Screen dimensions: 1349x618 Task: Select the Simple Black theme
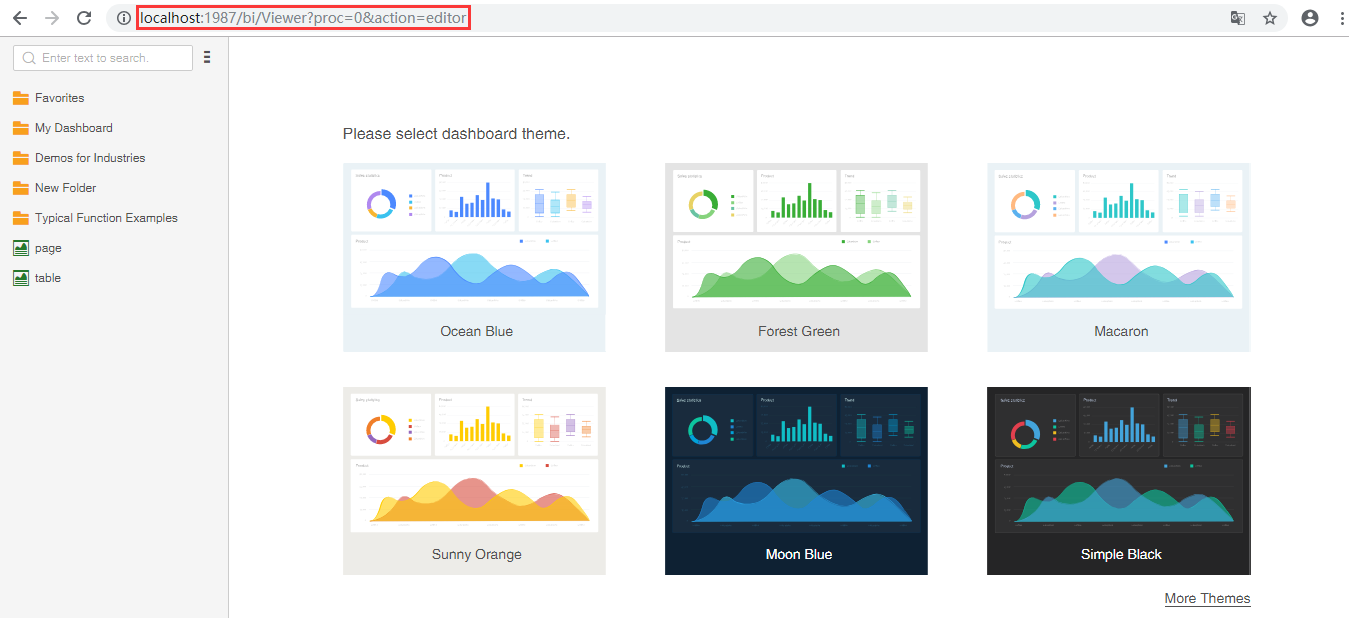point(1118,480)
